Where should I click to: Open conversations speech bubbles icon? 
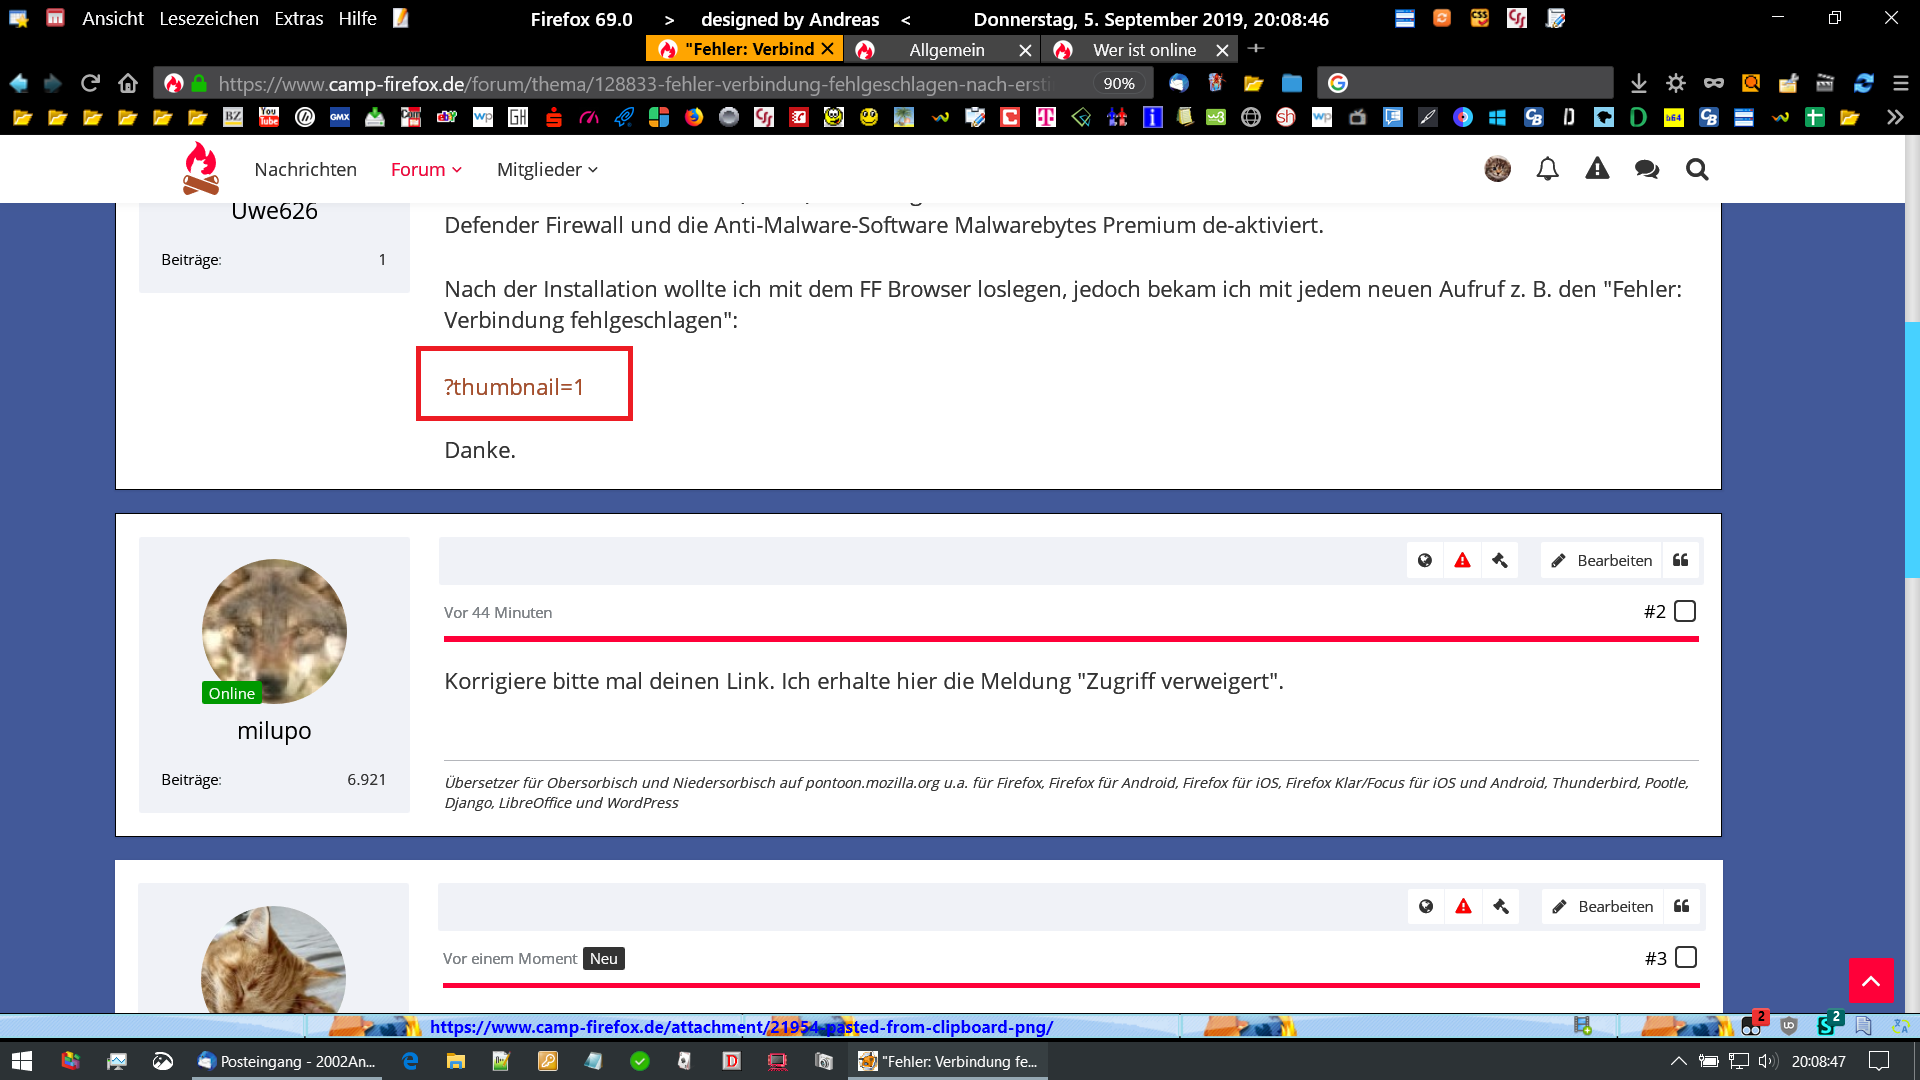[1647, 169]
